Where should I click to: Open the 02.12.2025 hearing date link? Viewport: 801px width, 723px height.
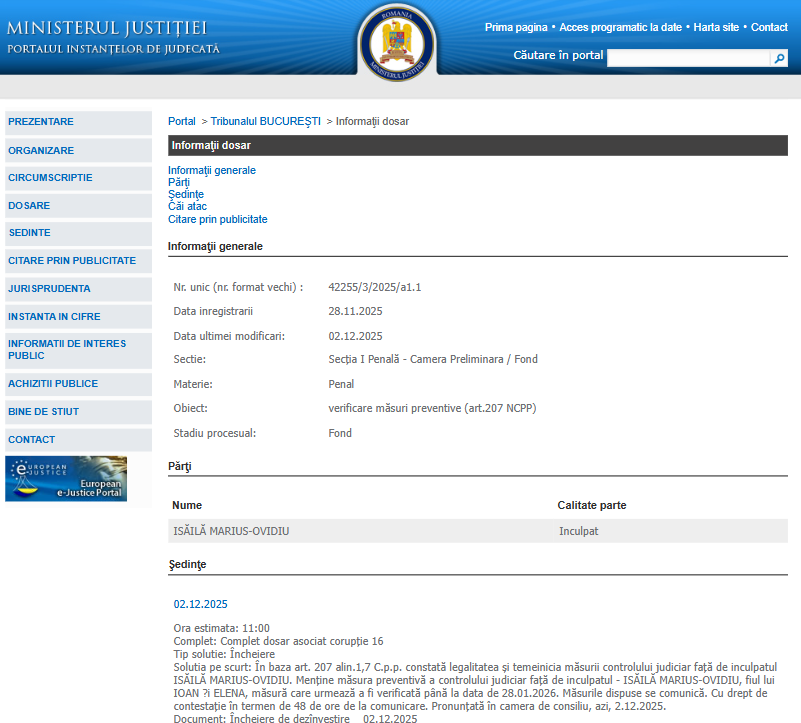pyautogui.click(x=201, y=604)
